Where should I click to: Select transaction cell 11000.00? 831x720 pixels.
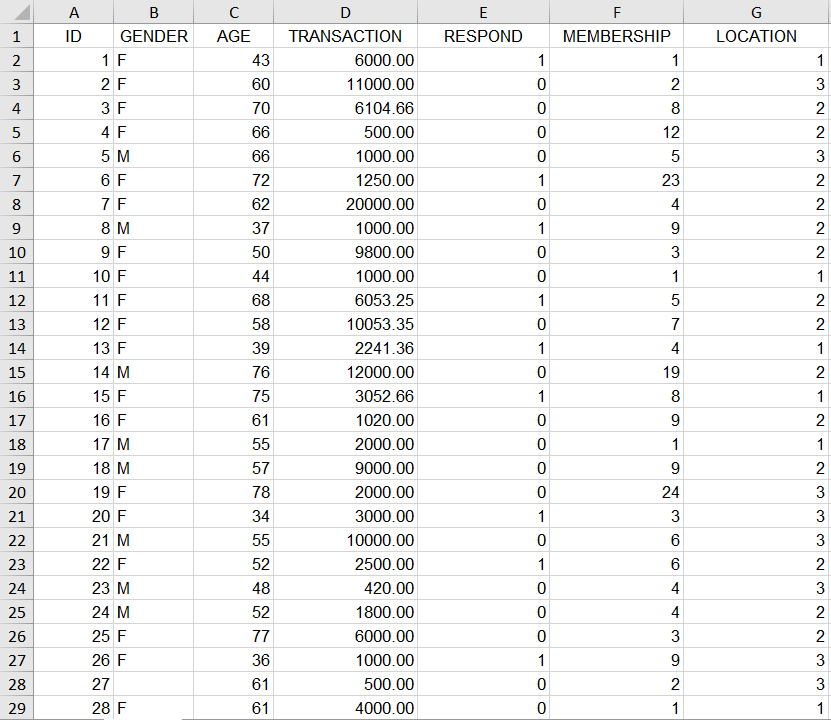pos(345,84)
